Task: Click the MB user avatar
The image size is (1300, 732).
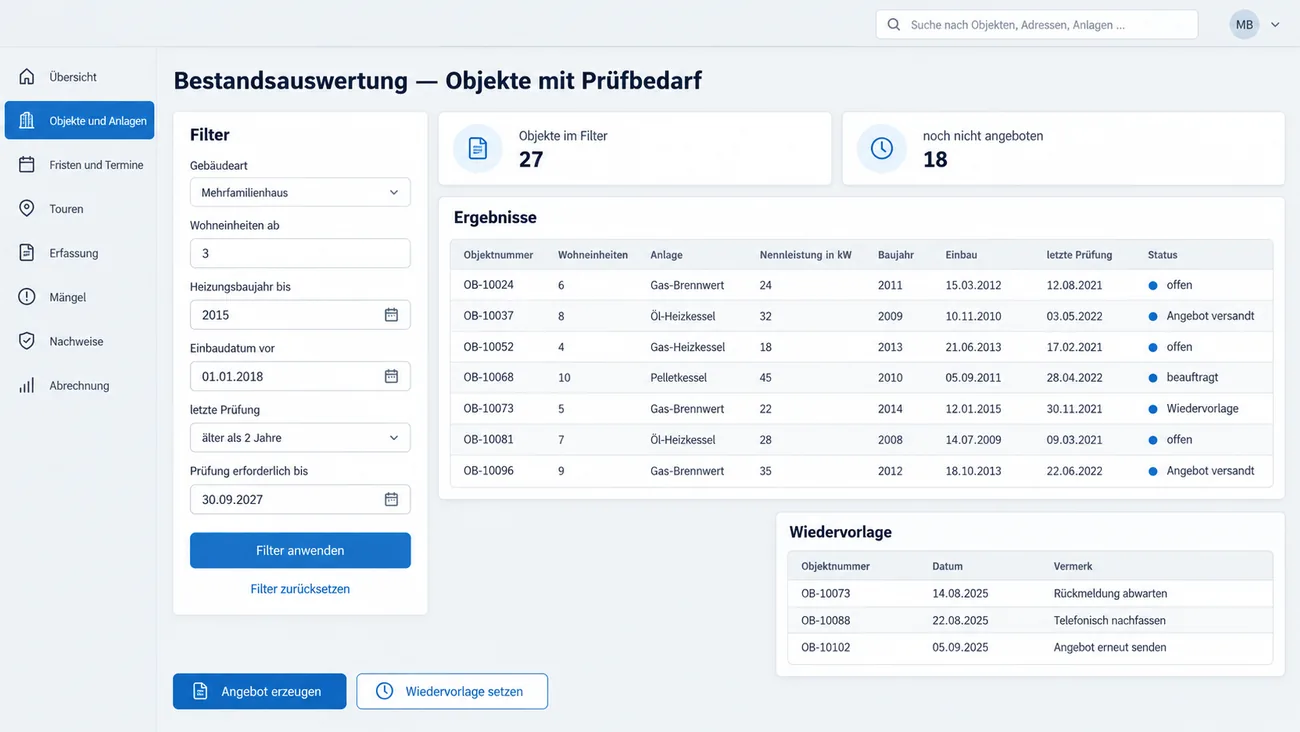Action: [1244, 25]
